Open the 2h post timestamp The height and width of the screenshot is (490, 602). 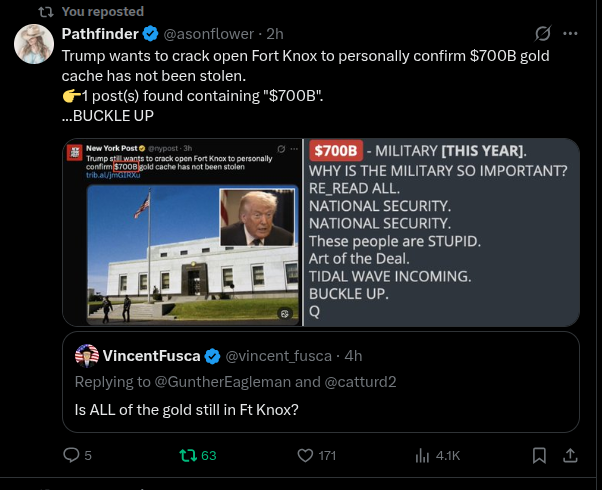click(x=275, y=34)
